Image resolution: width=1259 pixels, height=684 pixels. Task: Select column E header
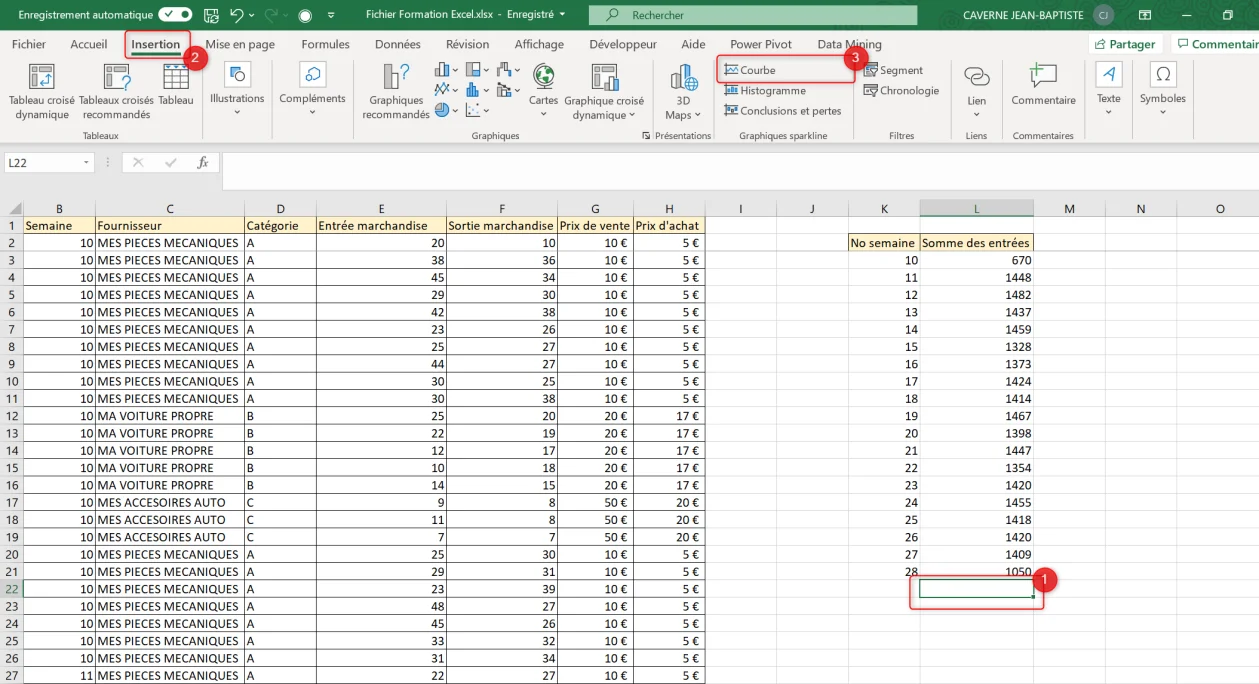click(x=381, y=208)
